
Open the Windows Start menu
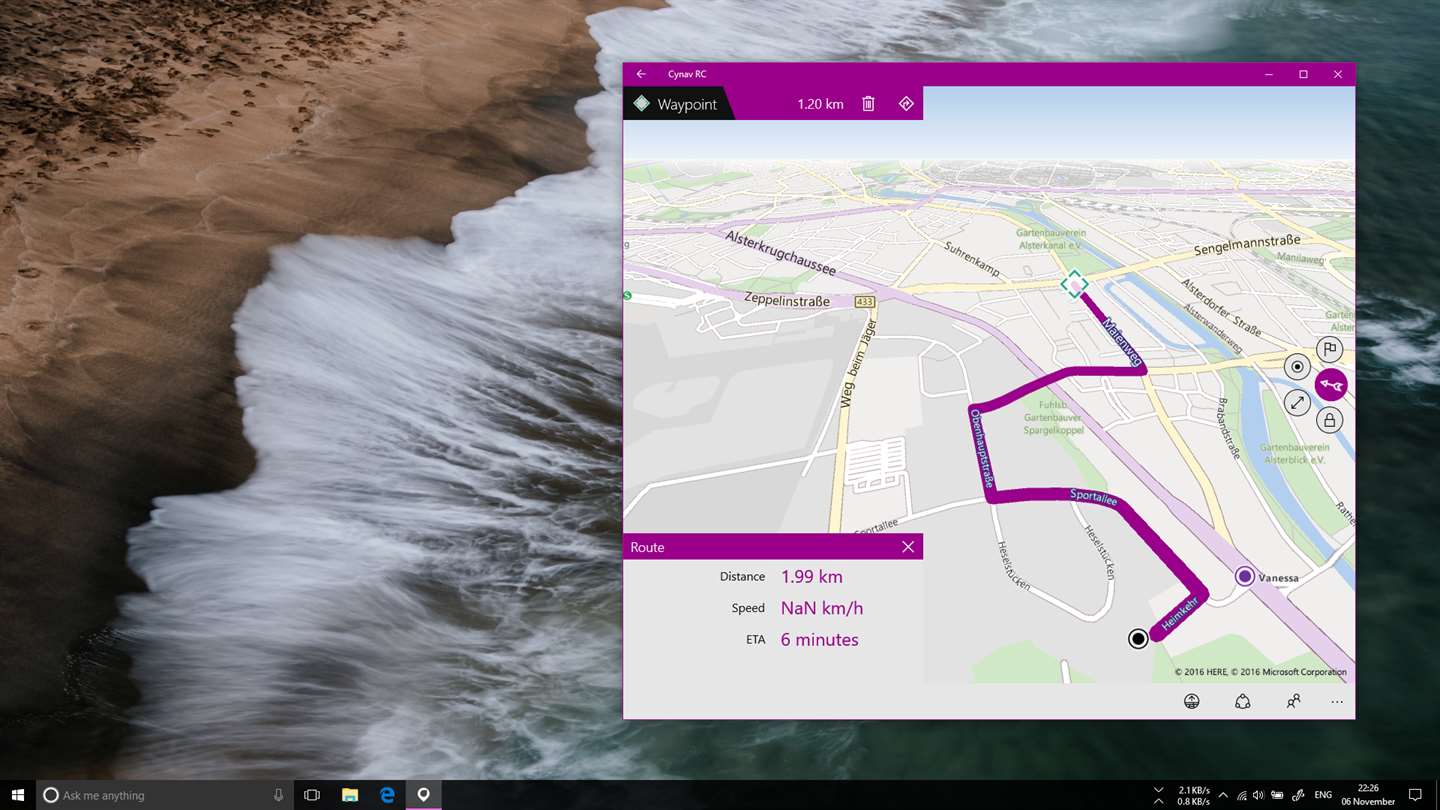[17, 795]
